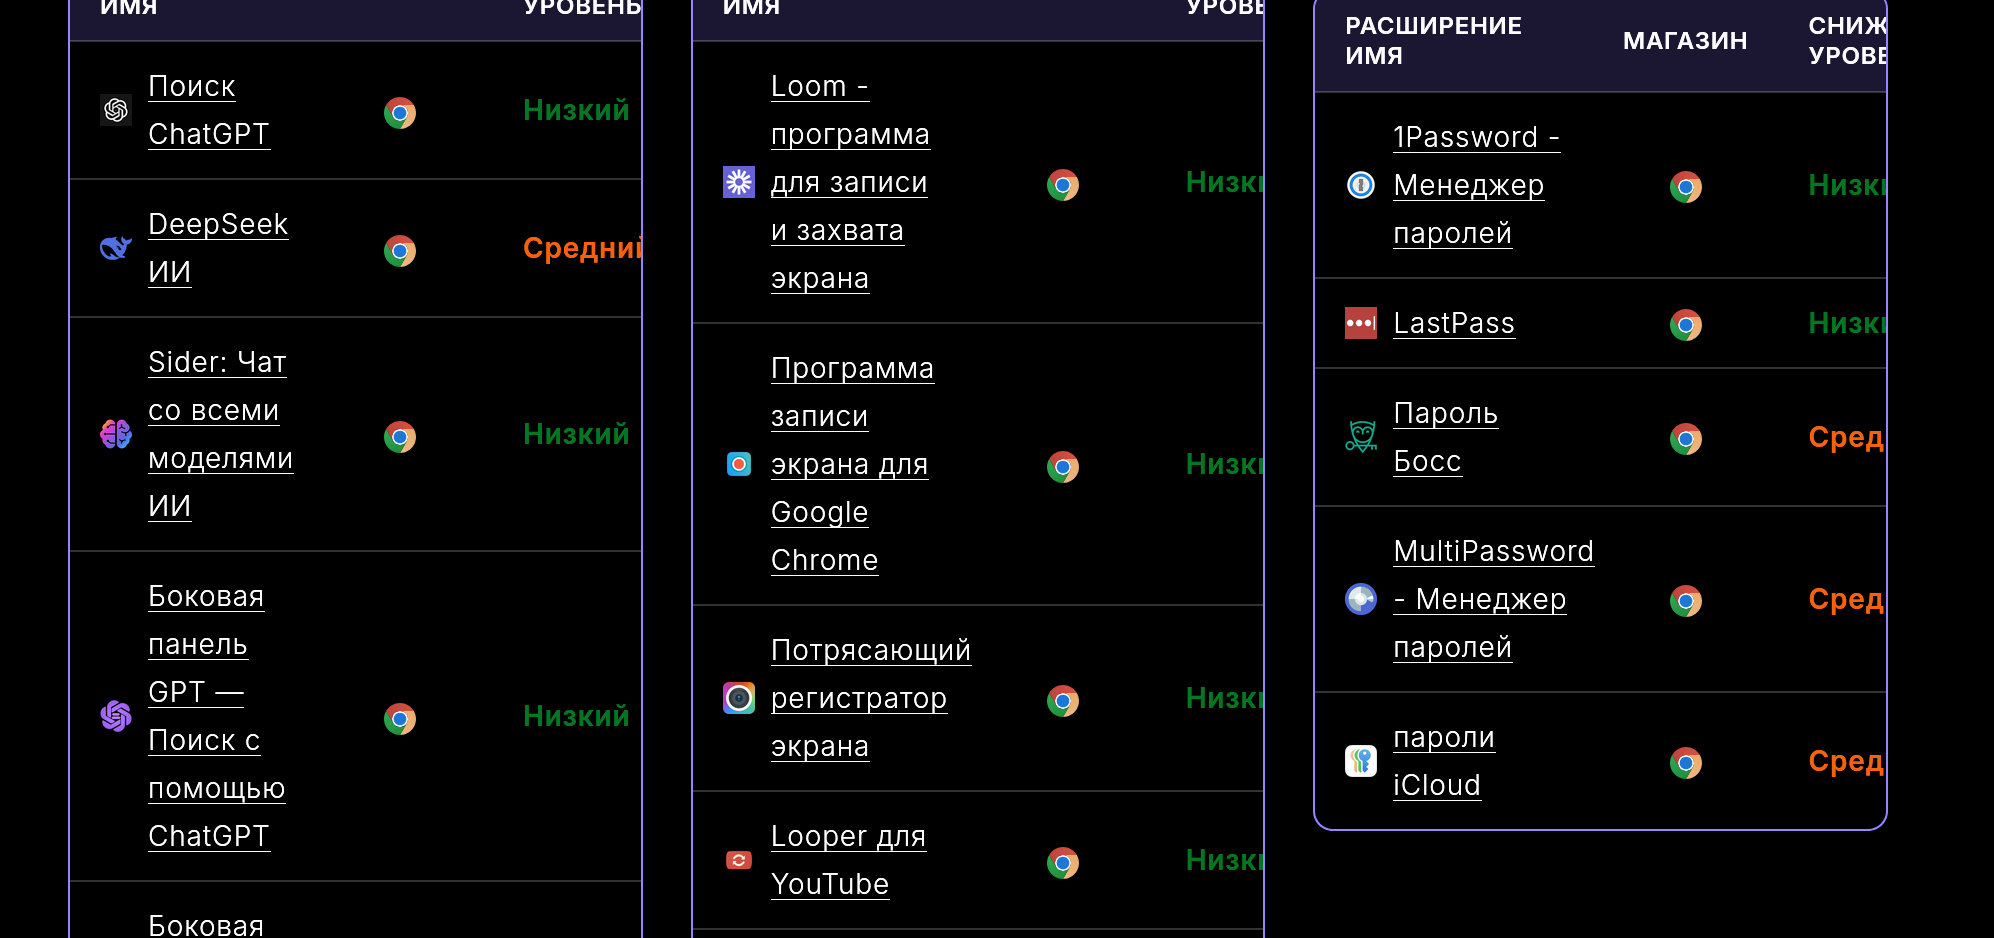Open the DeepSeek ИИ extension link
Screen dimensions: 1994x938
[x=218, y=248]
